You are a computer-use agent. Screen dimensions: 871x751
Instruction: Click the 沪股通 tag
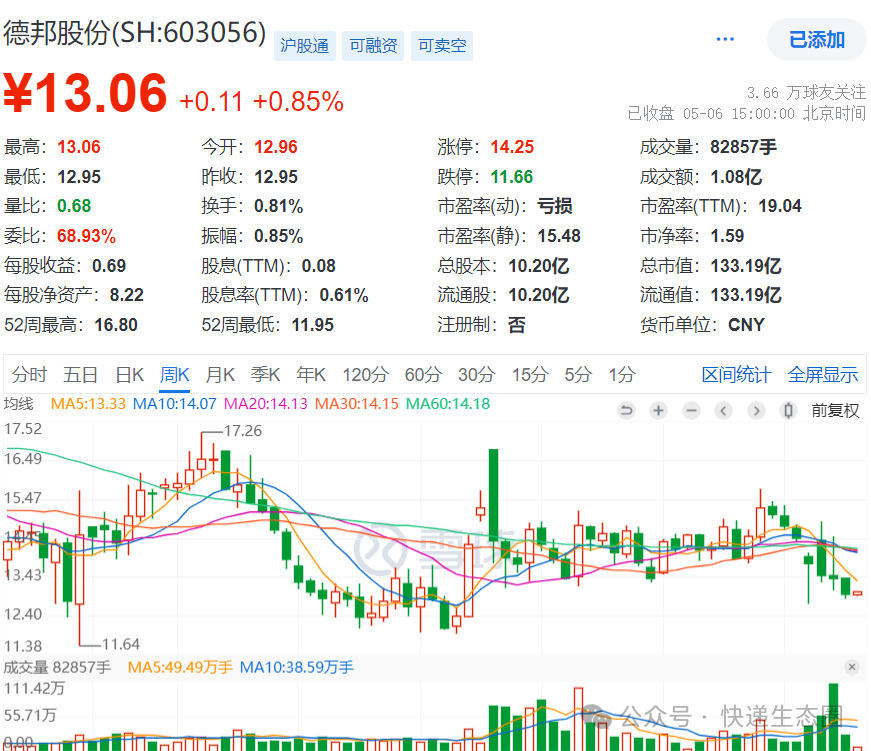click(304, 46)
